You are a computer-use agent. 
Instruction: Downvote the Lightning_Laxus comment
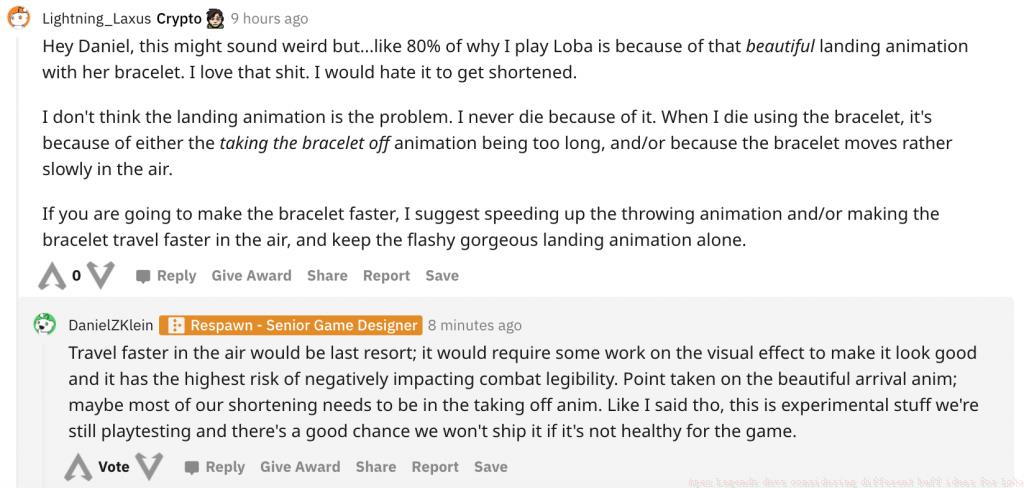[101, 275]
